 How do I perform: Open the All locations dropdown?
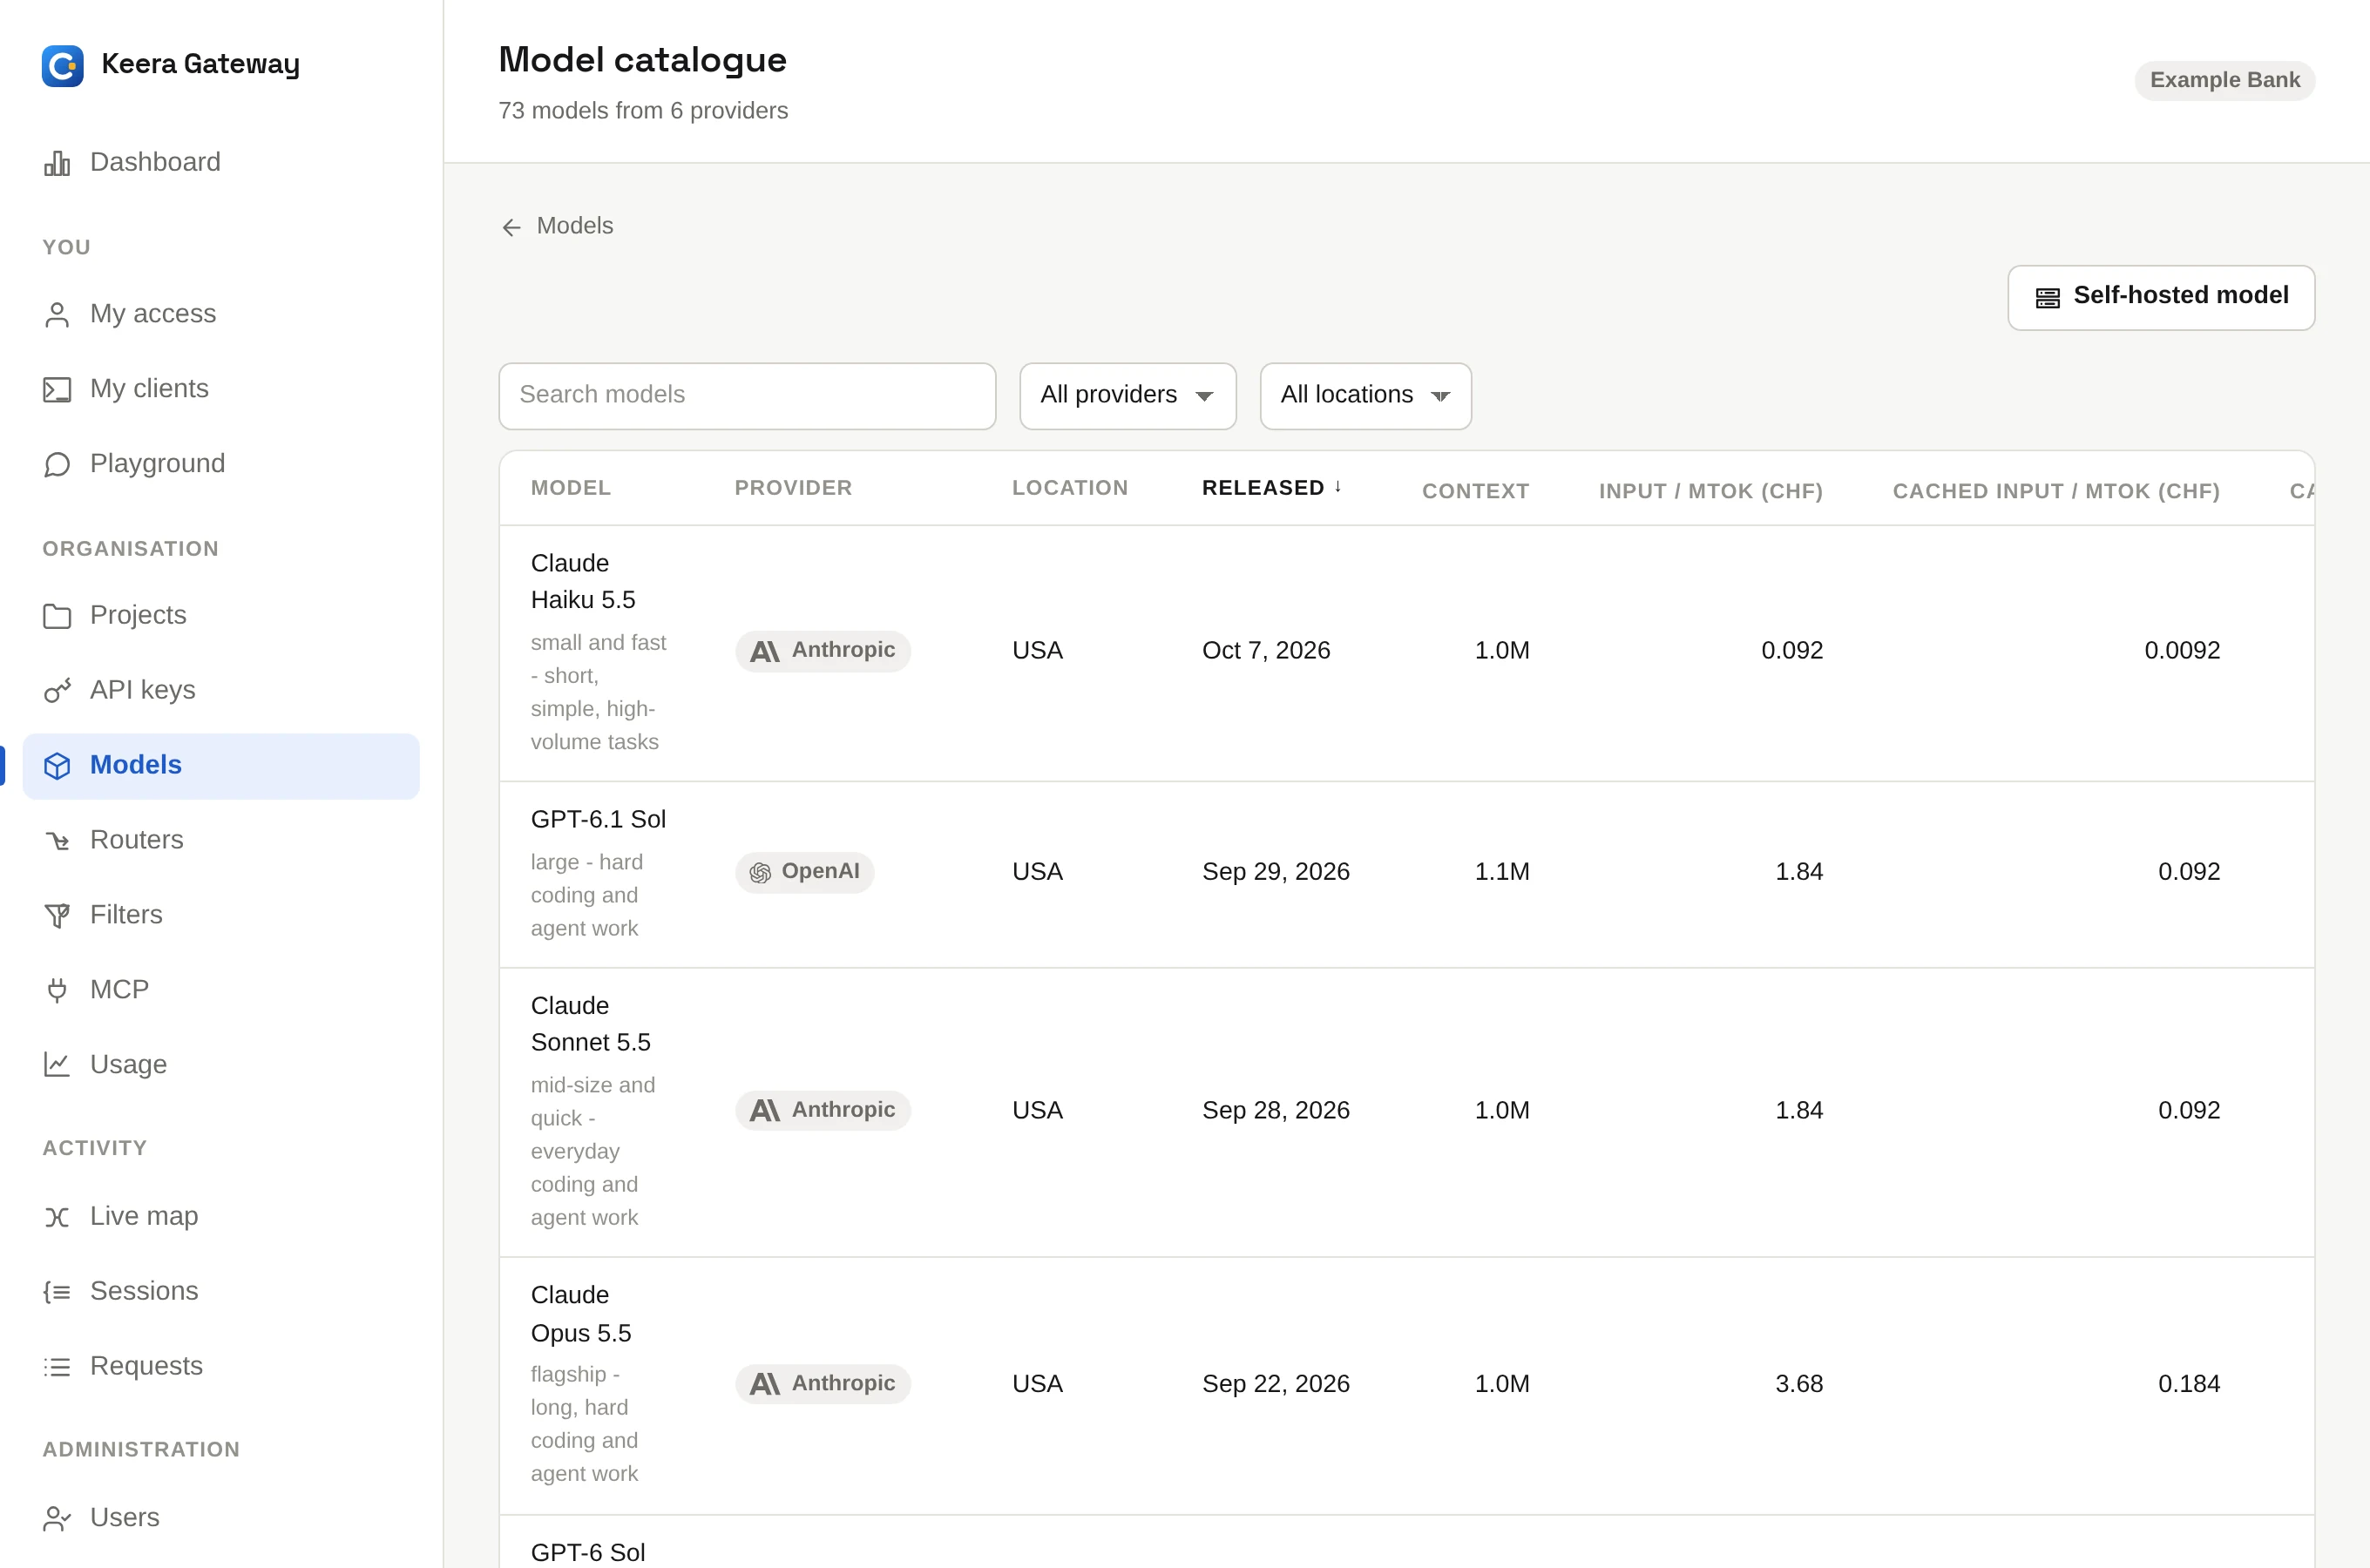[x=1365, y=396]
